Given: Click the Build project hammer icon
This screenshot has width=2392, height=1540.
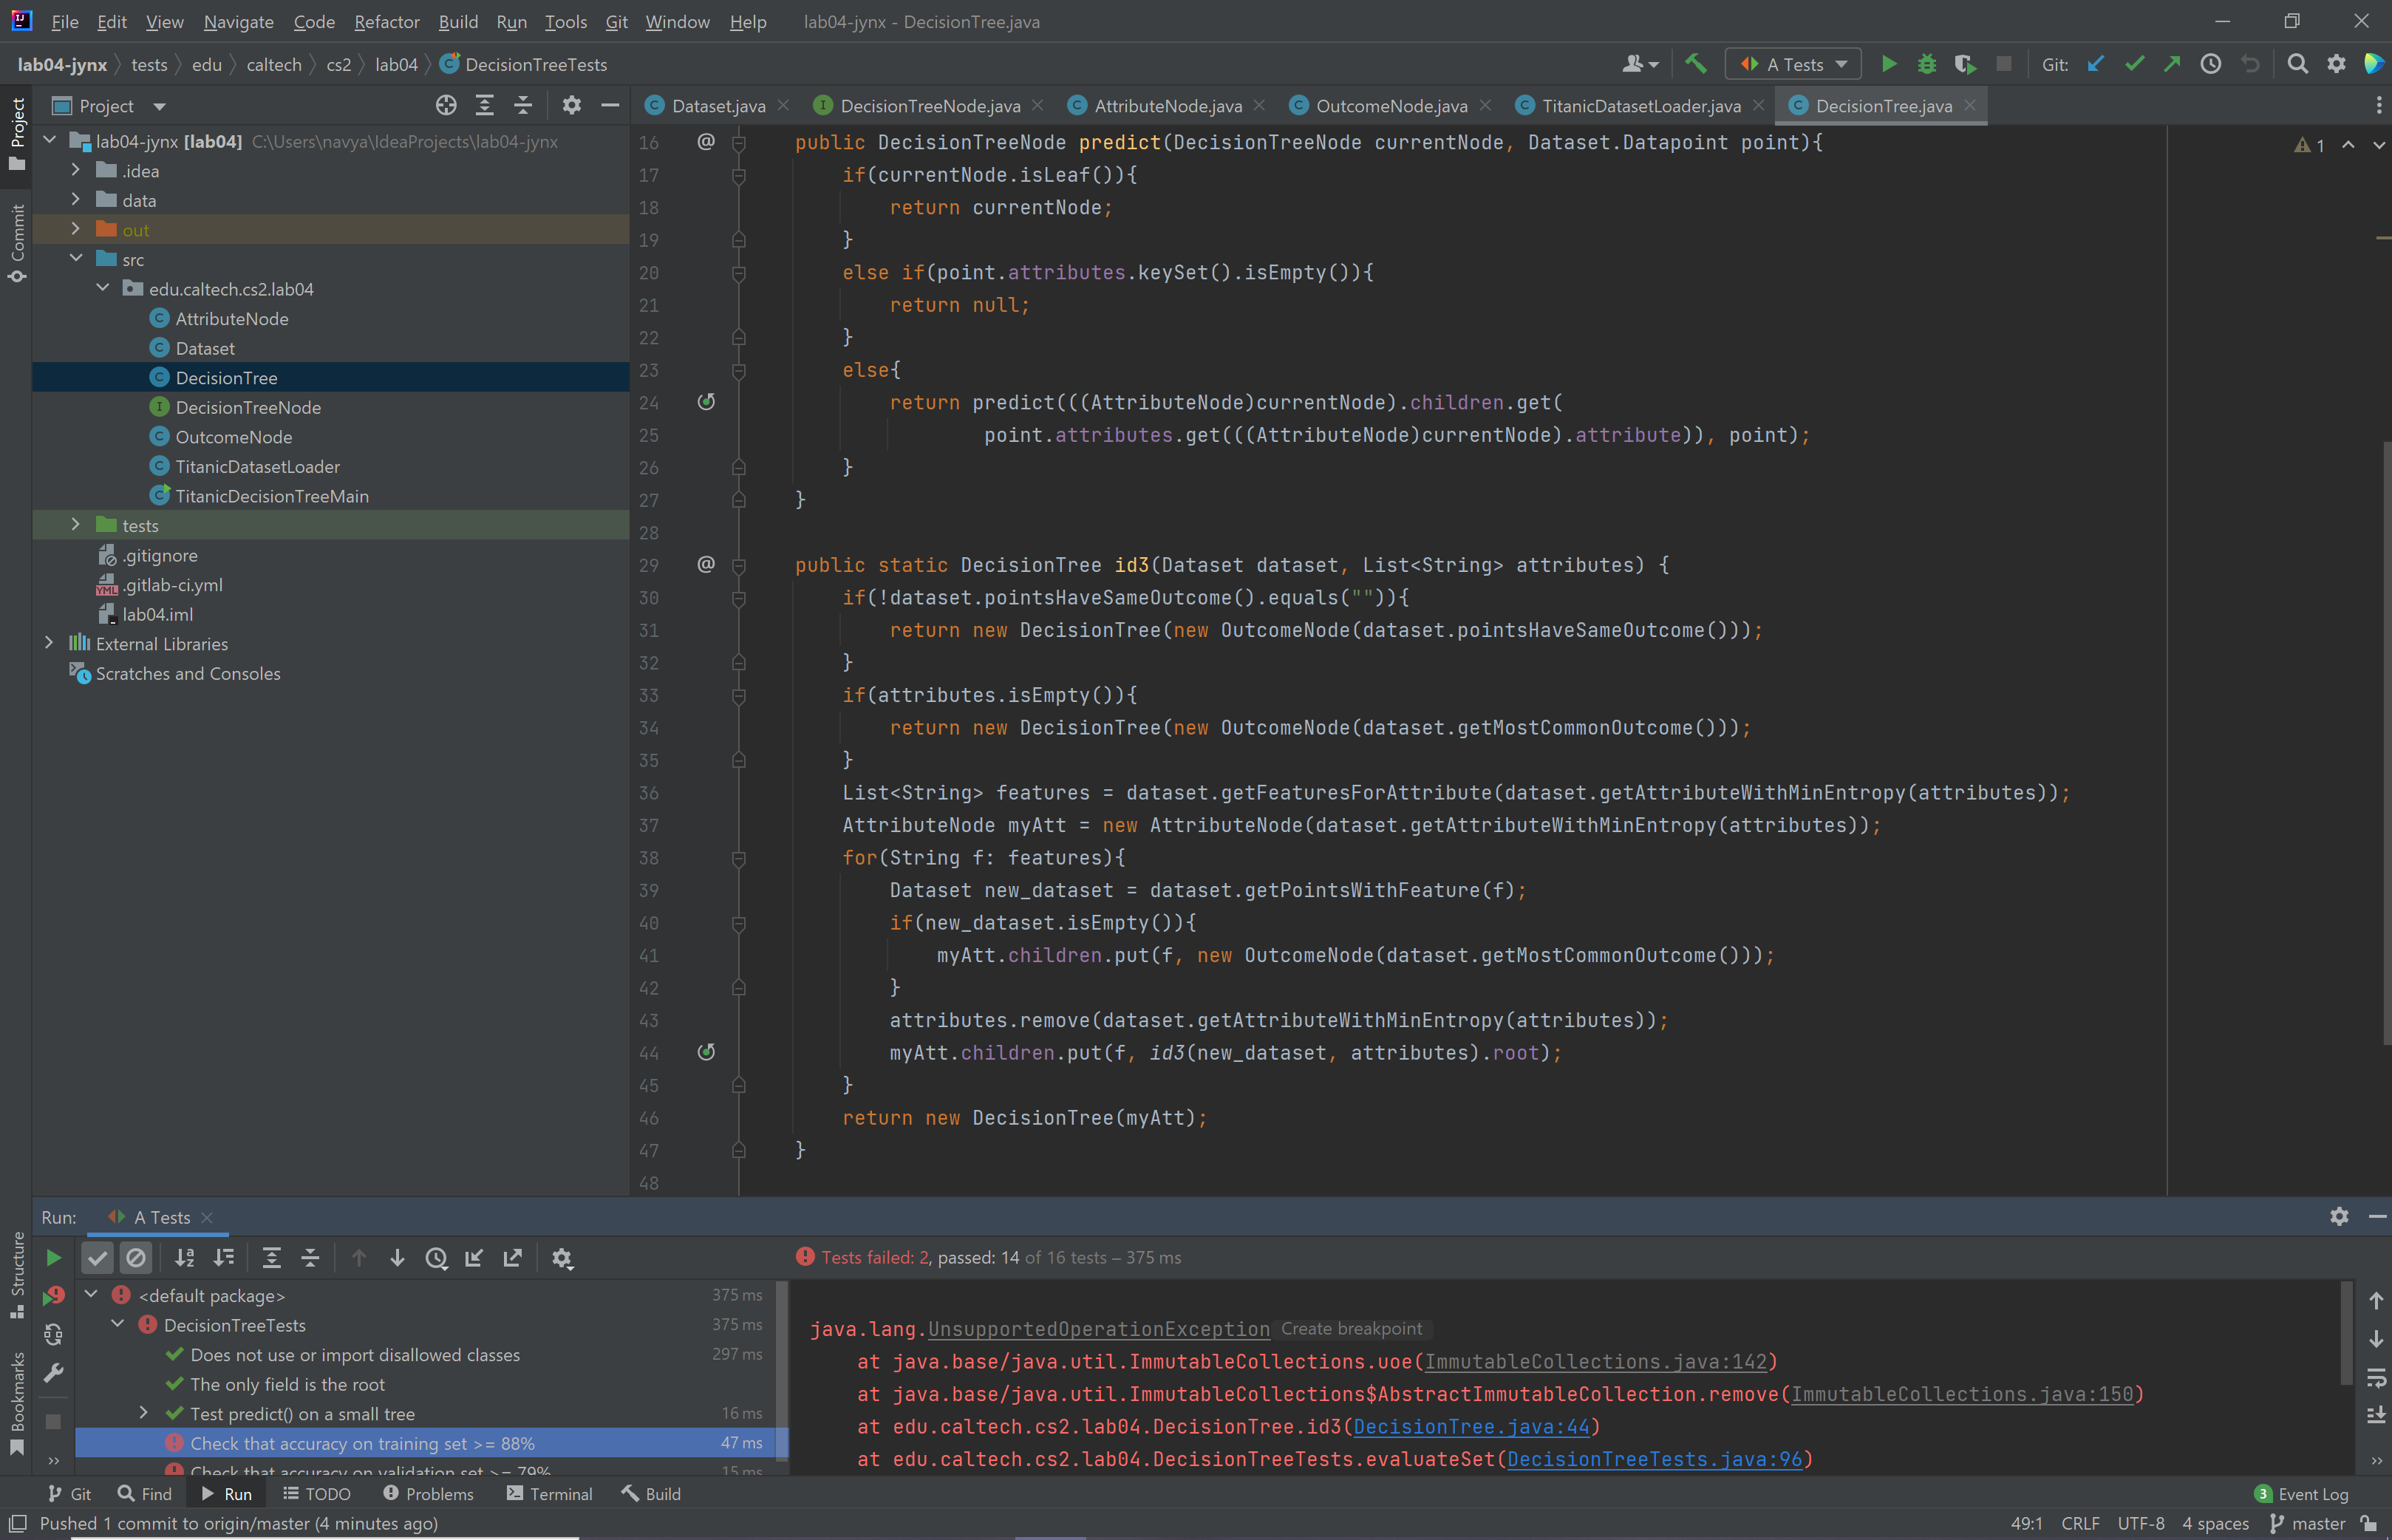Looking at the screenshot, I should (x=1695, y=64).
